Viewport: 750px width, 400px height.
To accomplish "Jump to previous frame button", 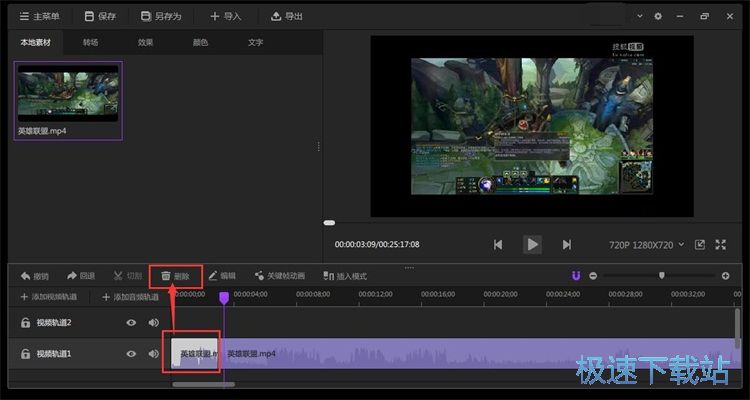I will (x=498, y=245).
